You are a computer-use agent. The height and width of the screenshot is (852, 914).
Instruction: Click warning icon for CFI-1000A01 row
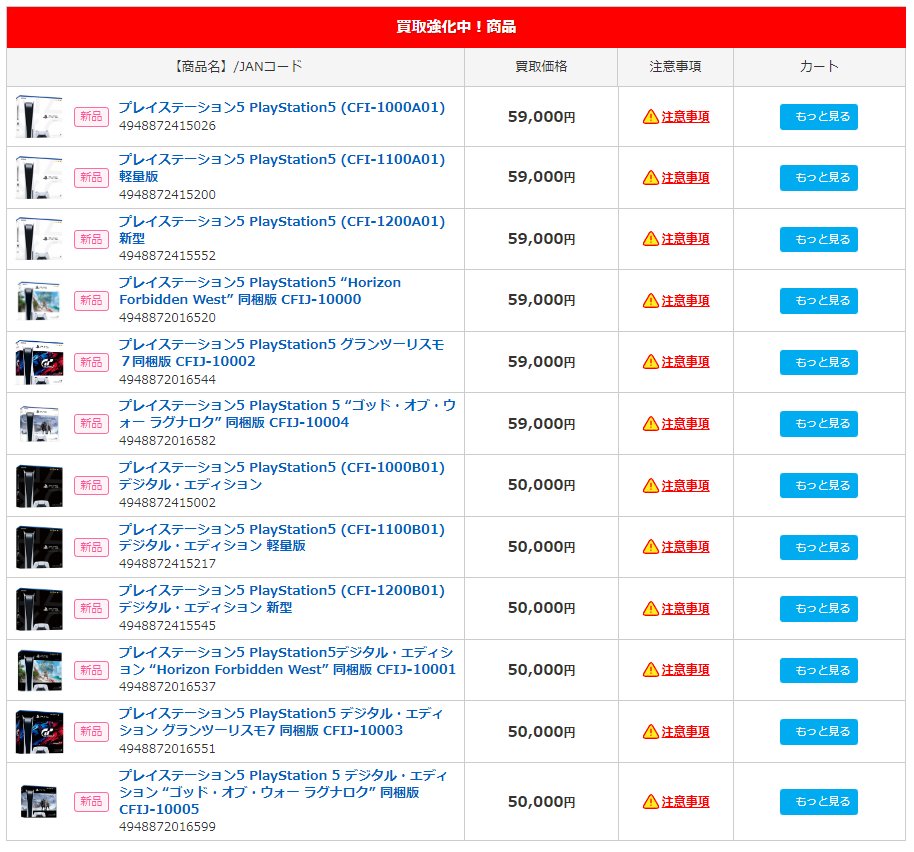tap(651, 117)
